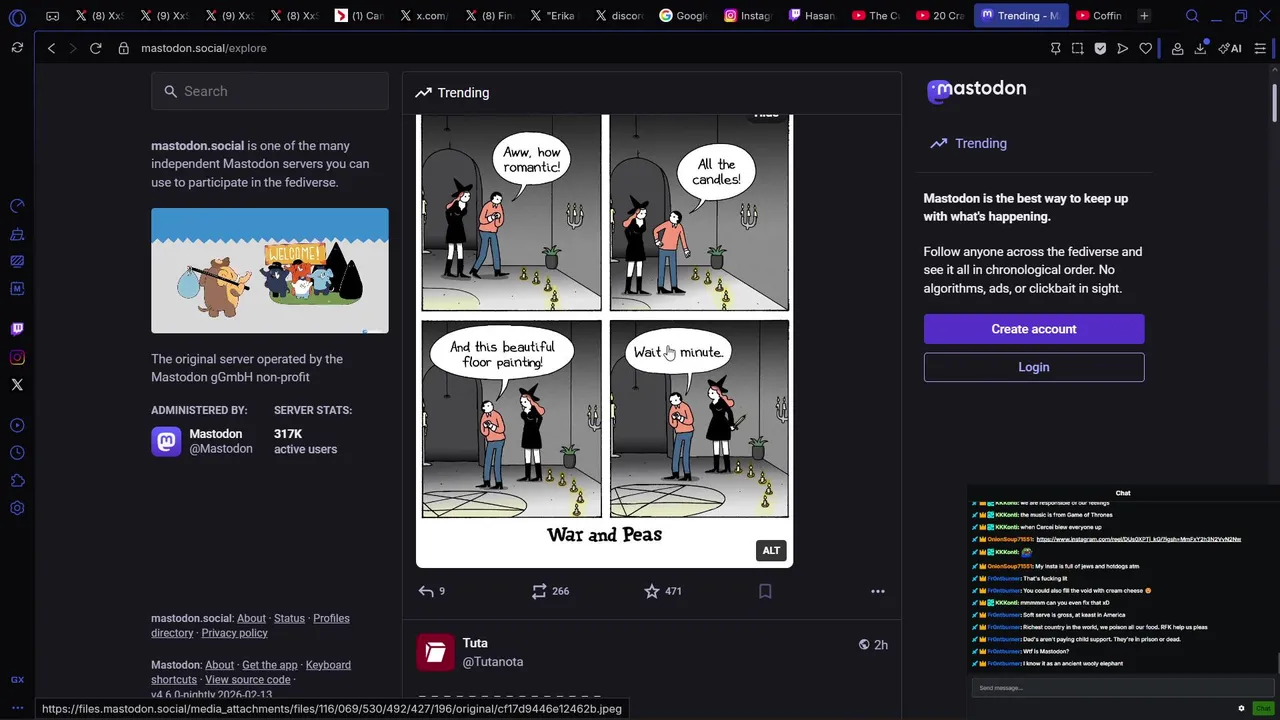Switch to the x.com browser tab
This screenshot has height=720, width=1280.
(x=422, y=16)
